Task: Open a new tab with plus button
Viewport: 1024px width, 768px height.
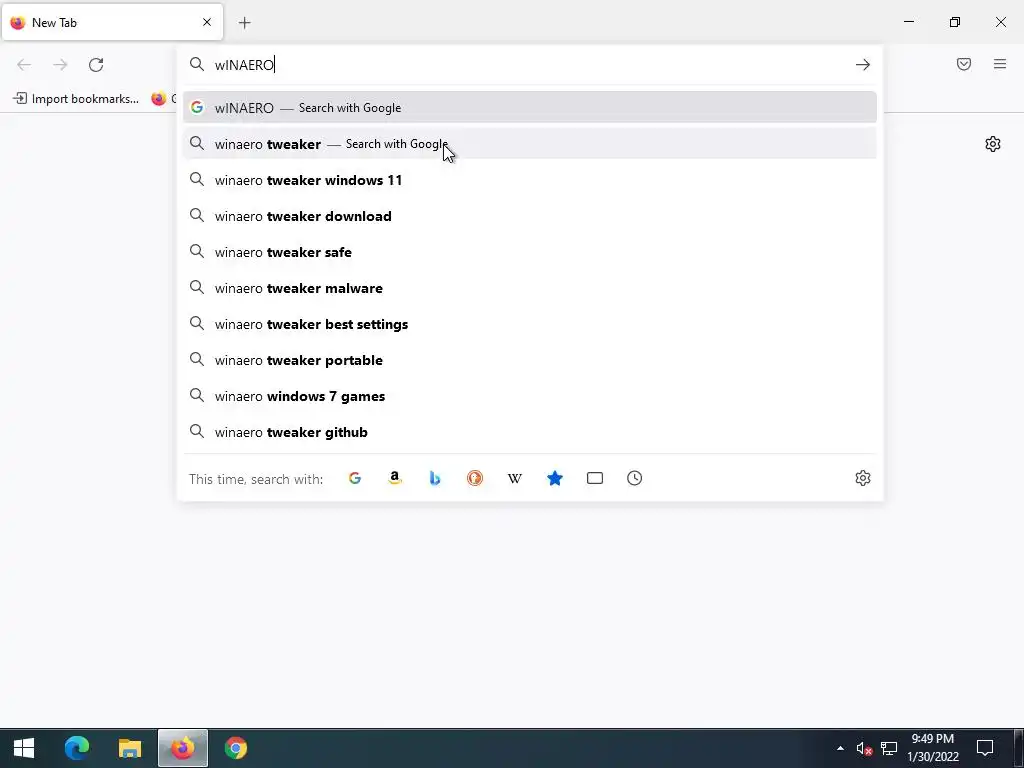Action: click(x=244, y=23)
